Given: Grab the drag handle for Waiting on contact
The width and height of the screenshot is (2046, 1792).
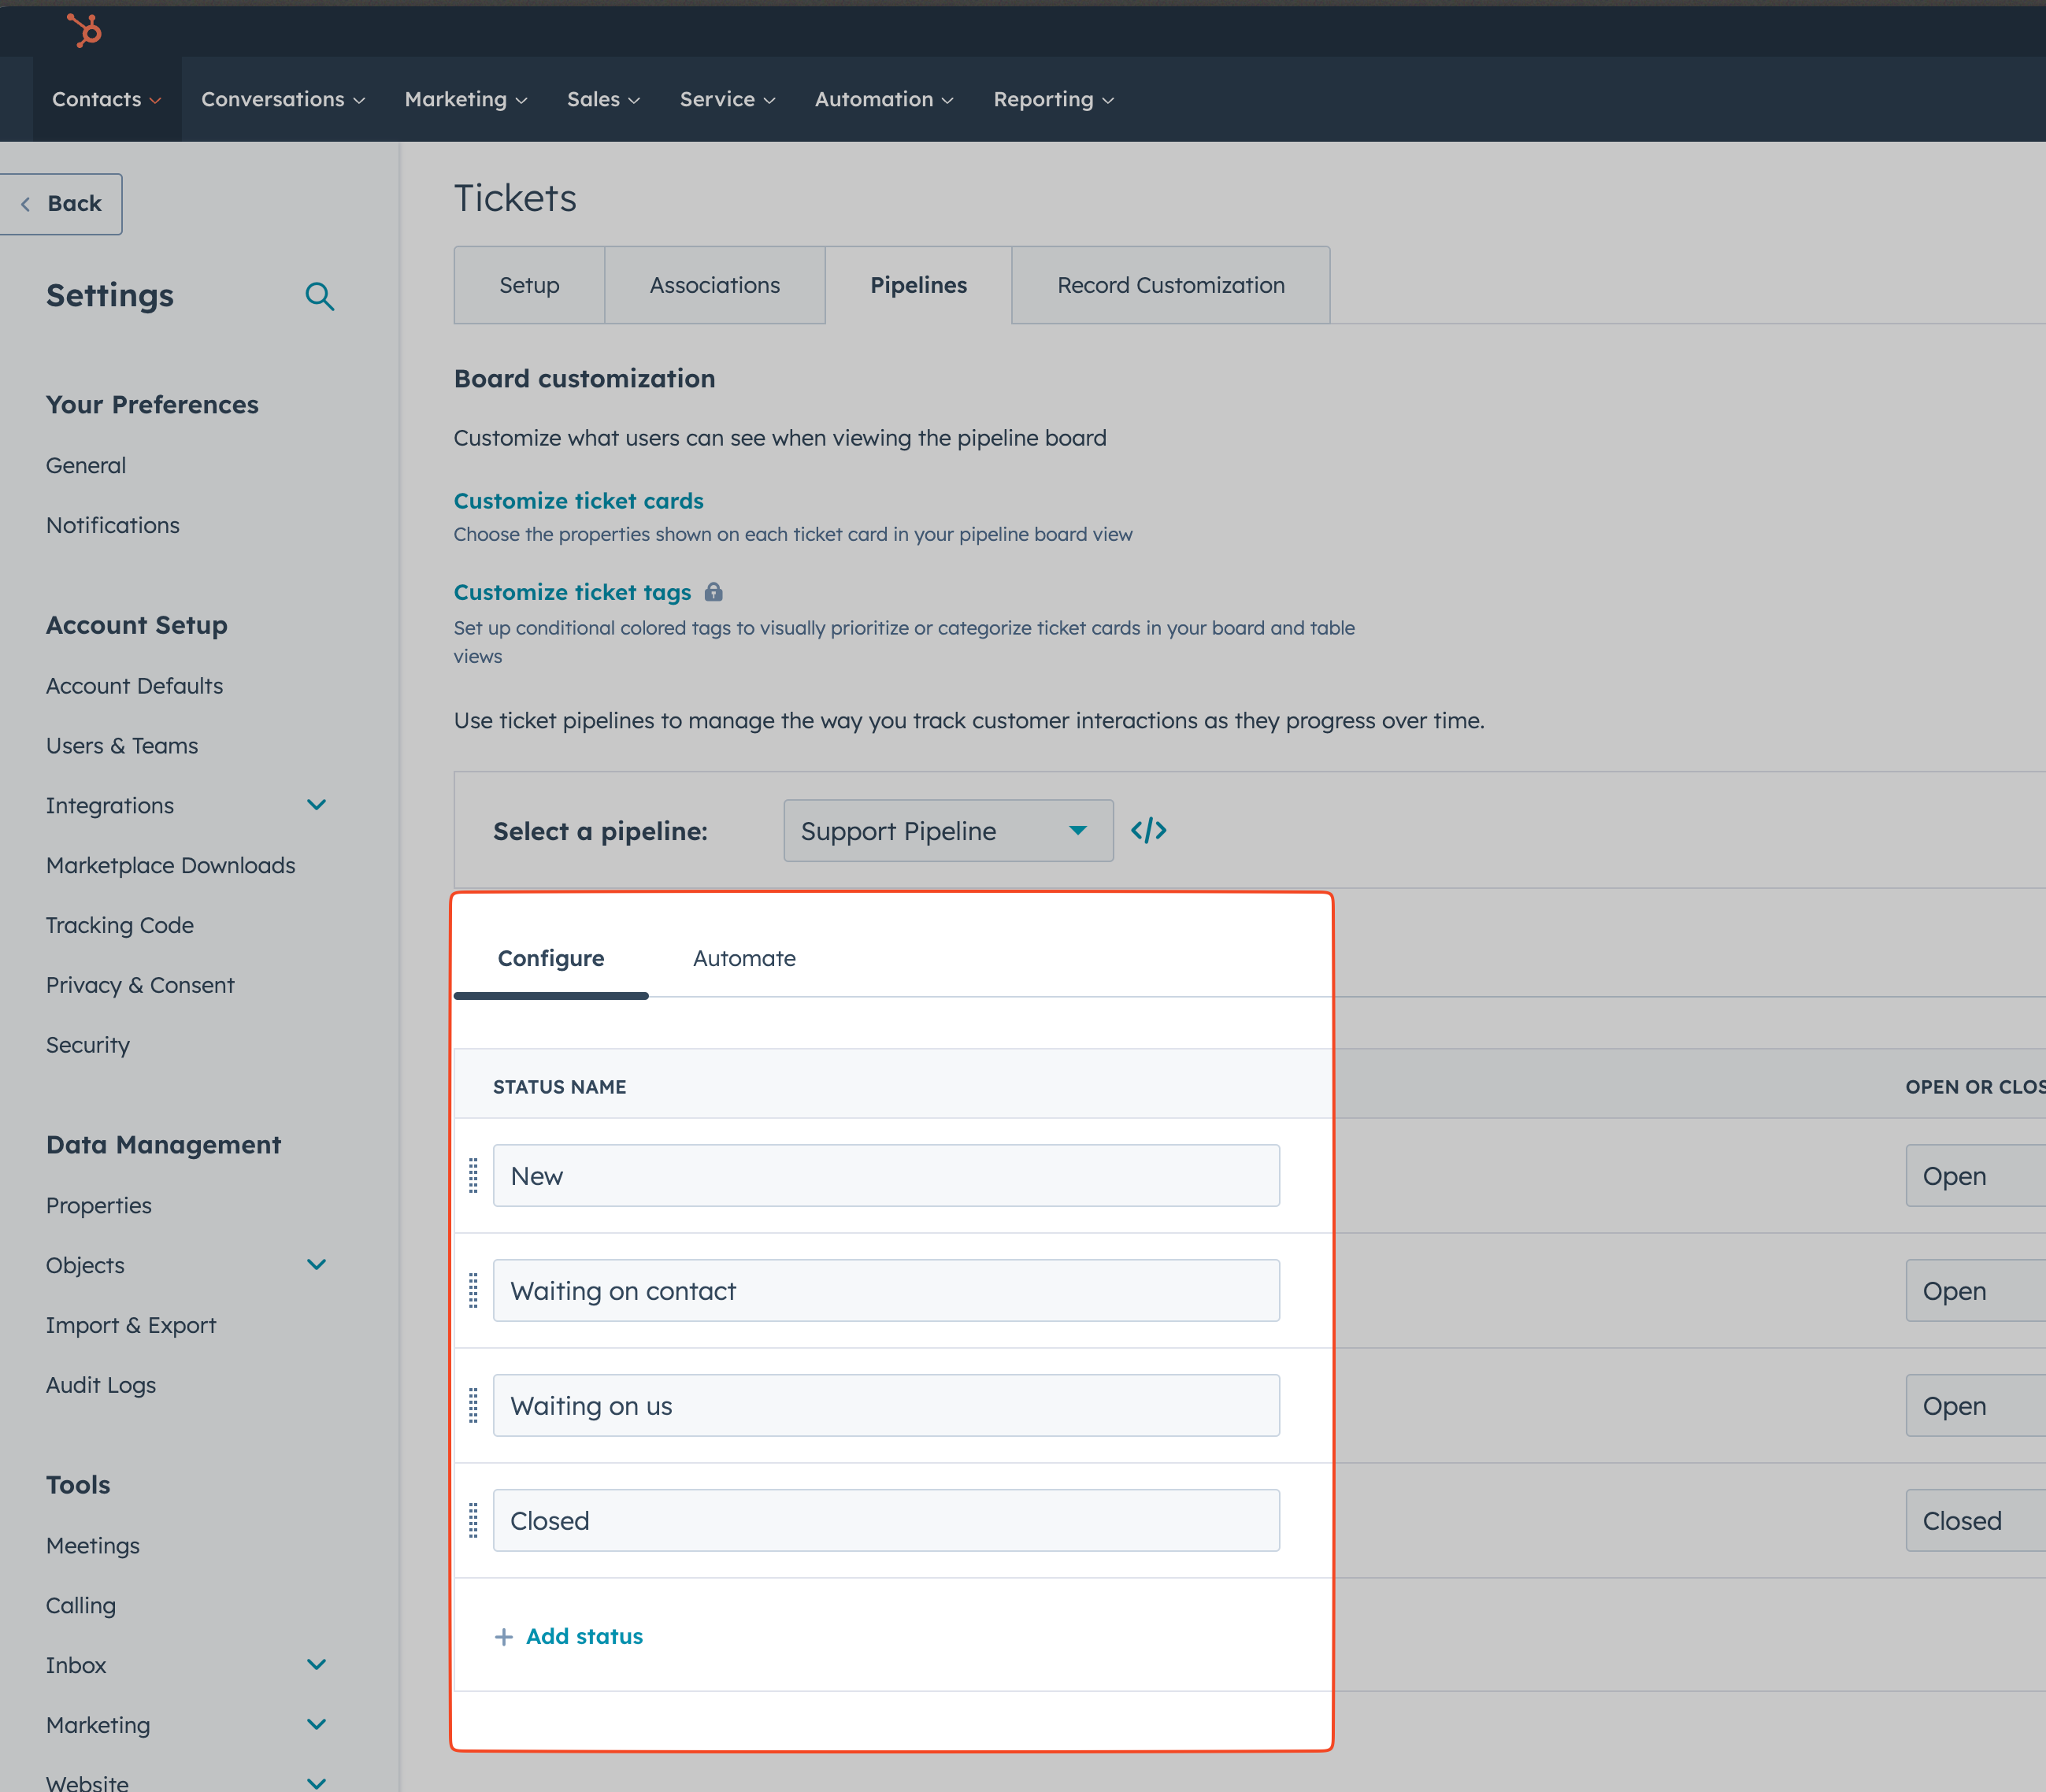Looking at the screenshot, I should click(x=473, y=1291).
